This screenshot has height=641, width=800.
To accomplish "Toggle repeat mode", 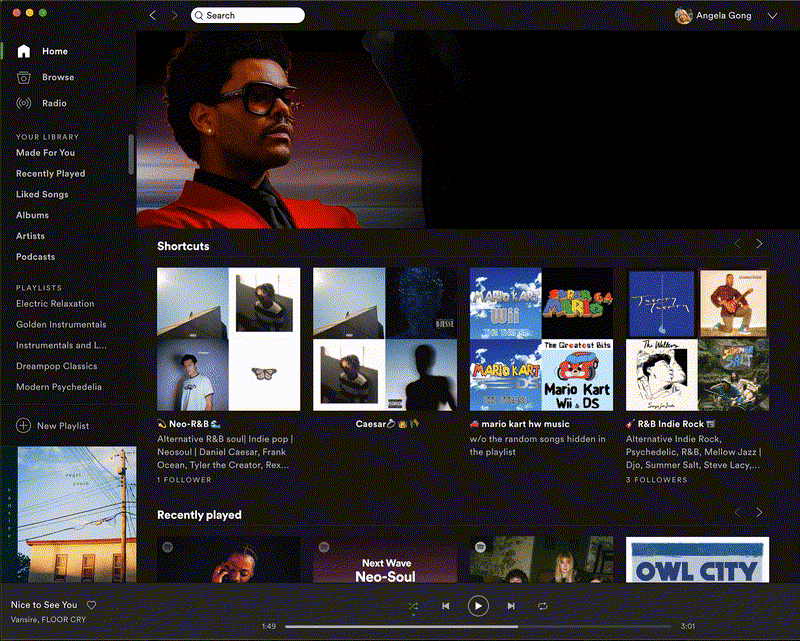I will click(x=543, y=606).
